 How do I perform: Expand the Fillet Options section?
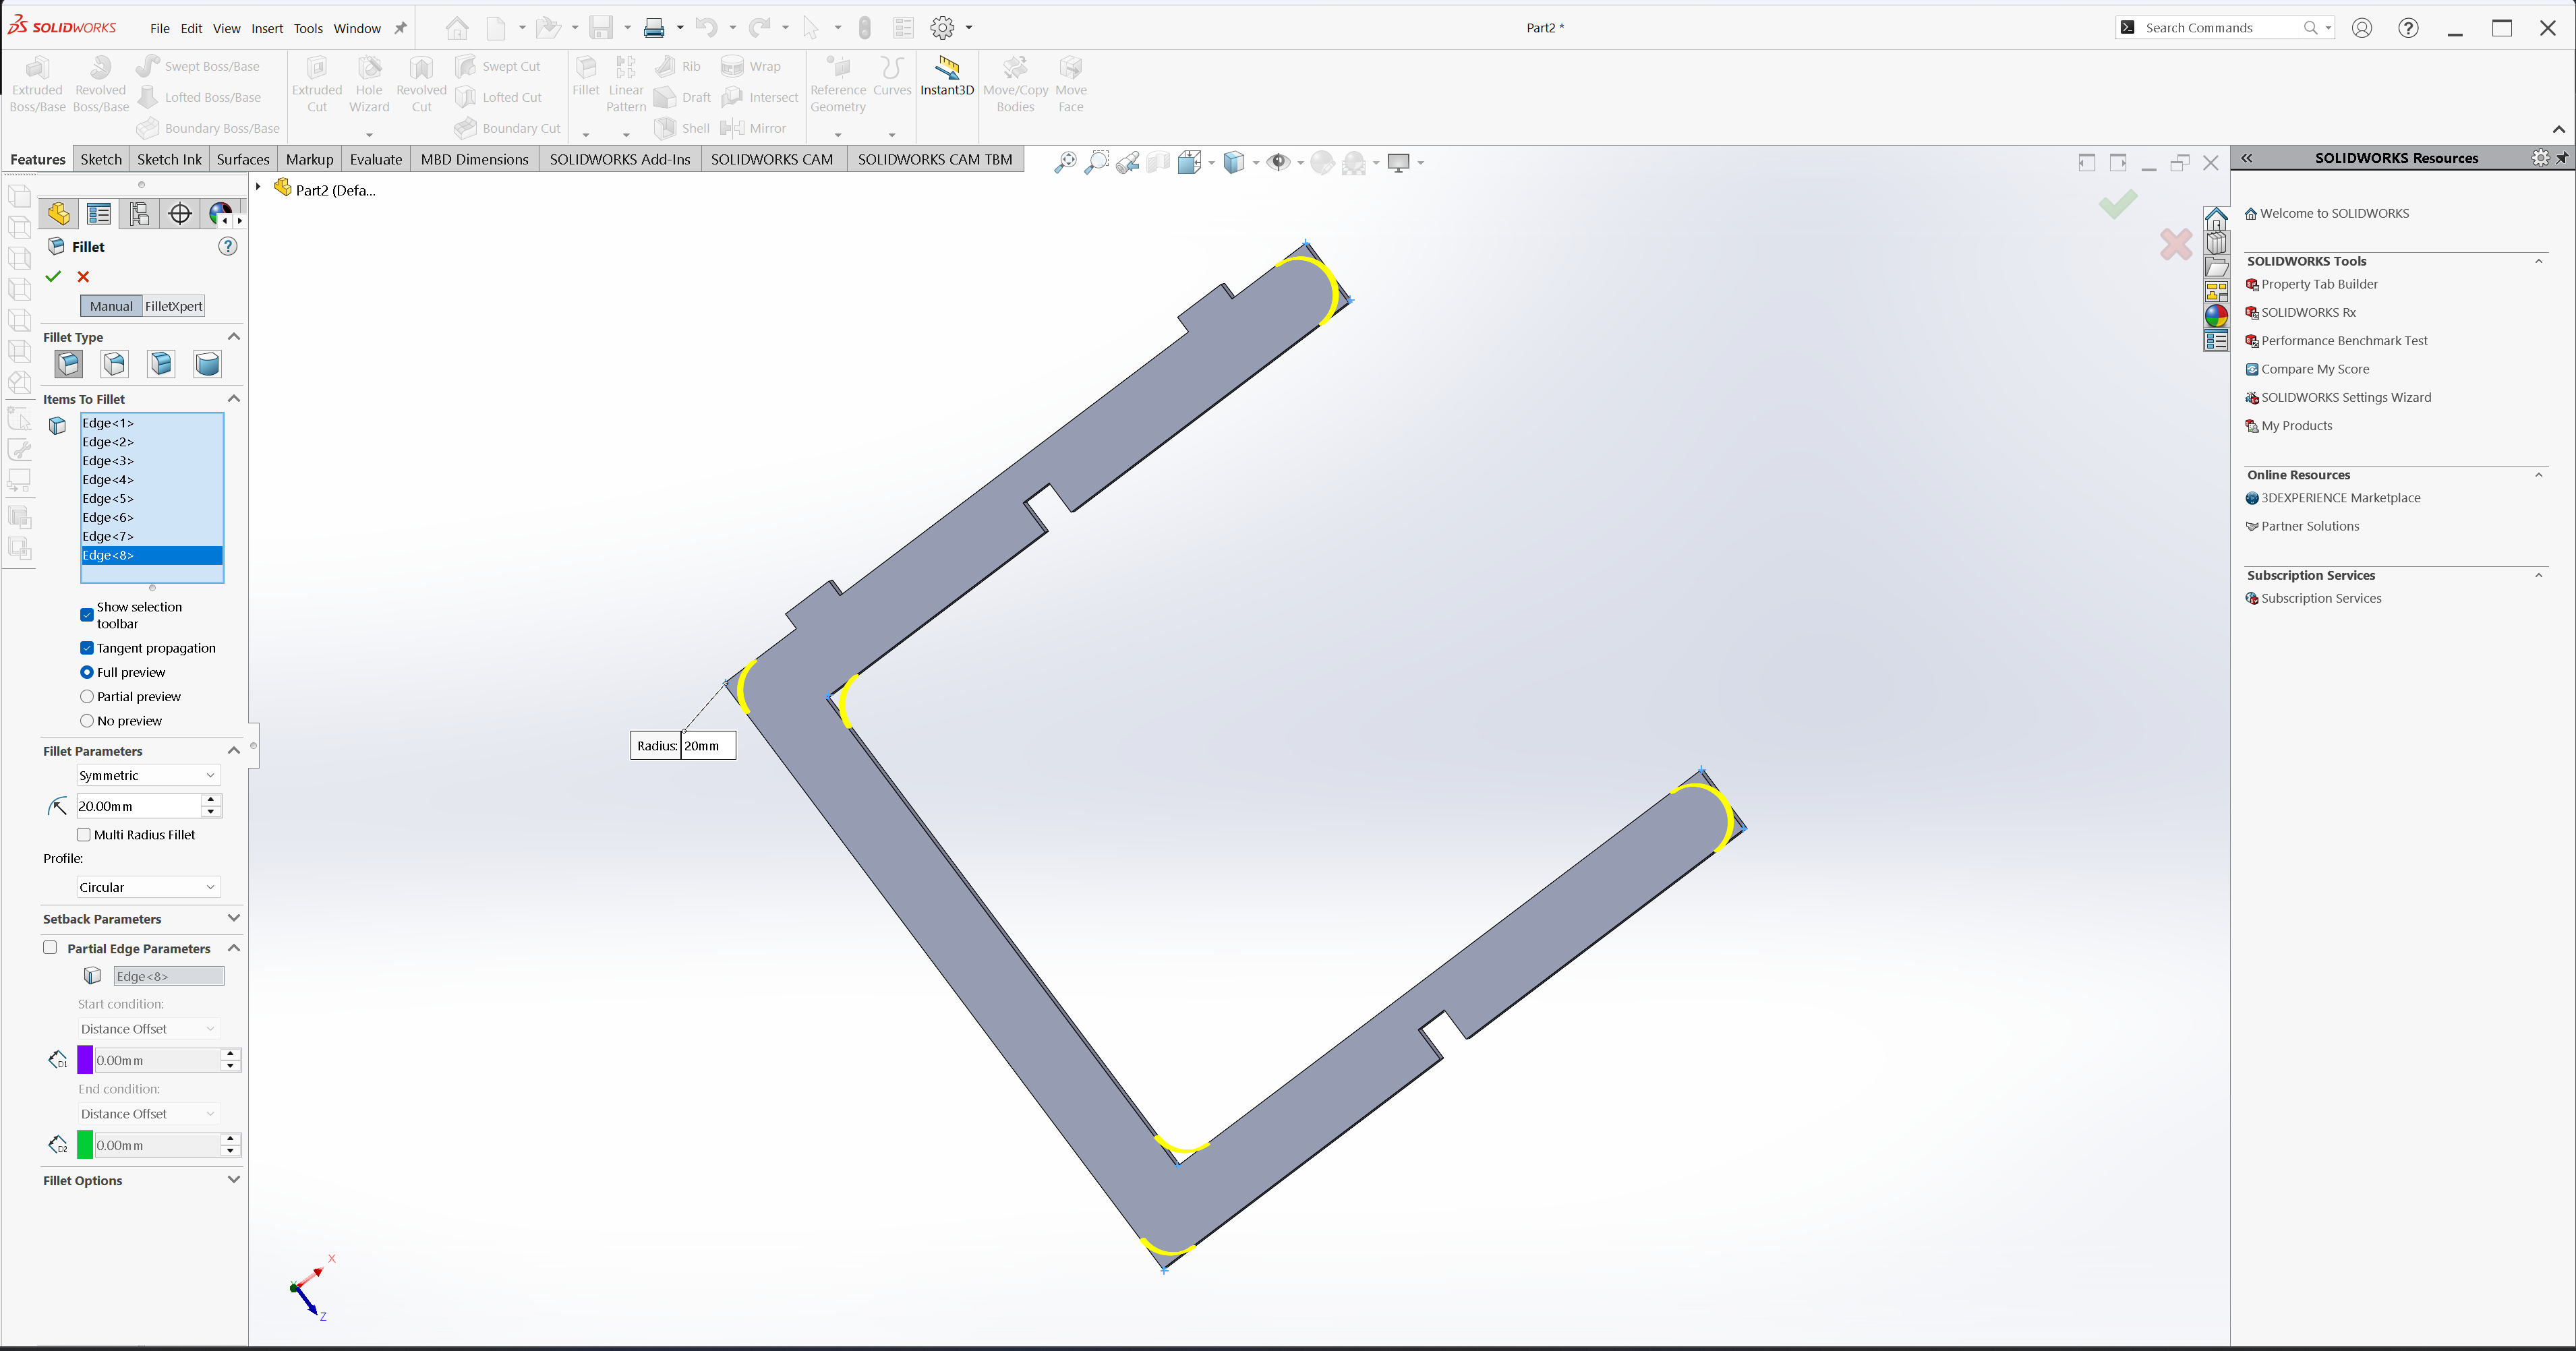[234, 1180]
